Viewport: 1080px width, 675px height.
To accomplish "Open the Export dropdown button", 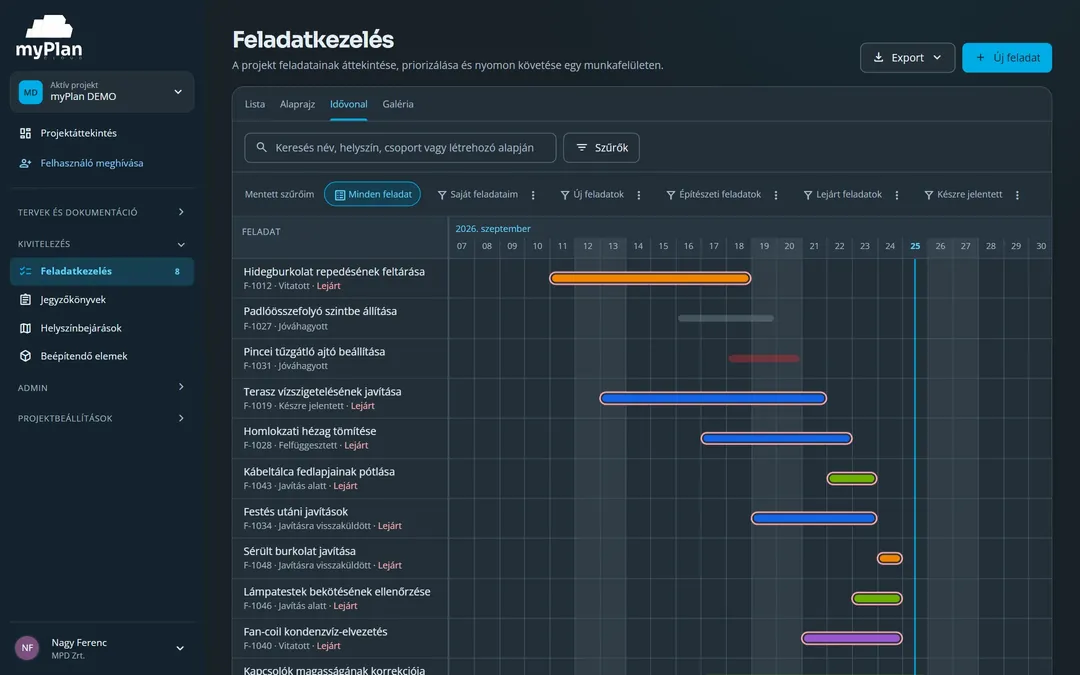I will pos(907,58).
